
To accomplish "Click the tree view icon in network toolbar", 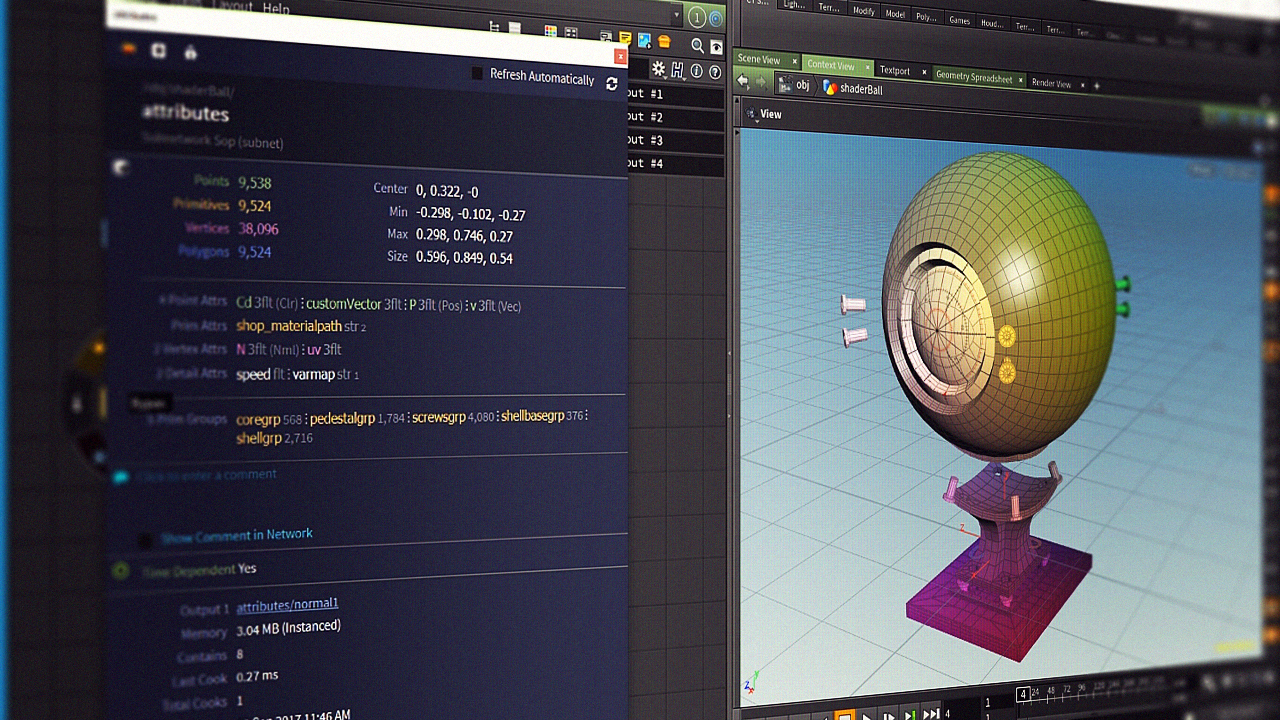I will [x=494, y=28].
